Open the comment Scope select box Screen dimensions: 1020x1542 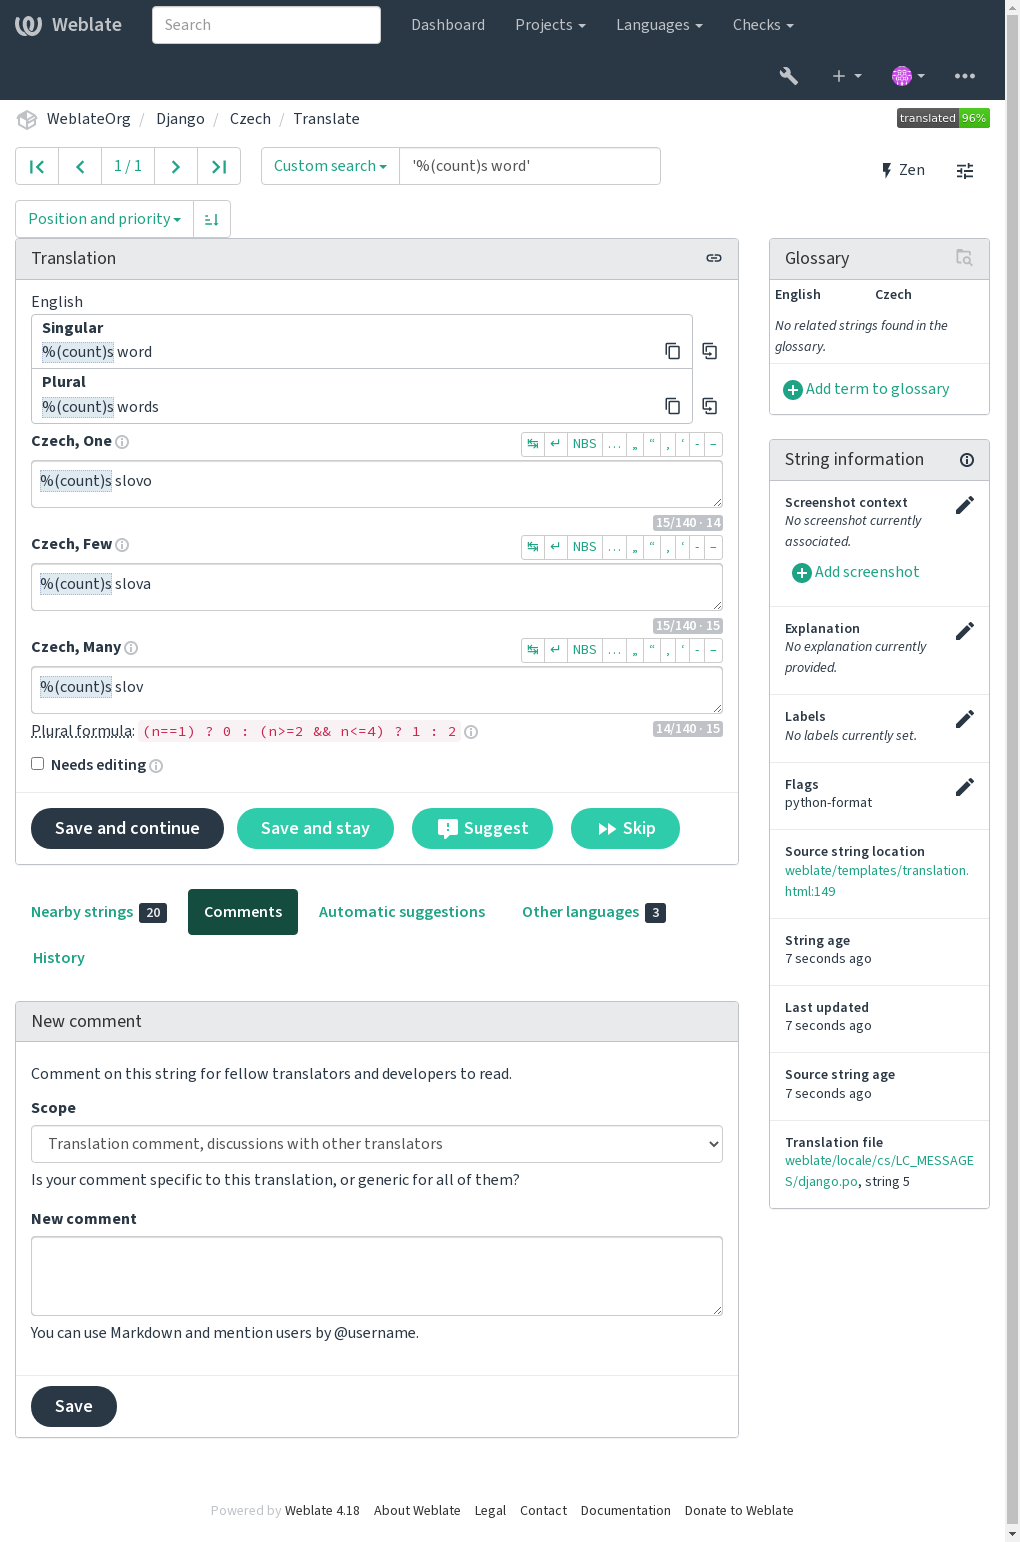(377, 1144)
